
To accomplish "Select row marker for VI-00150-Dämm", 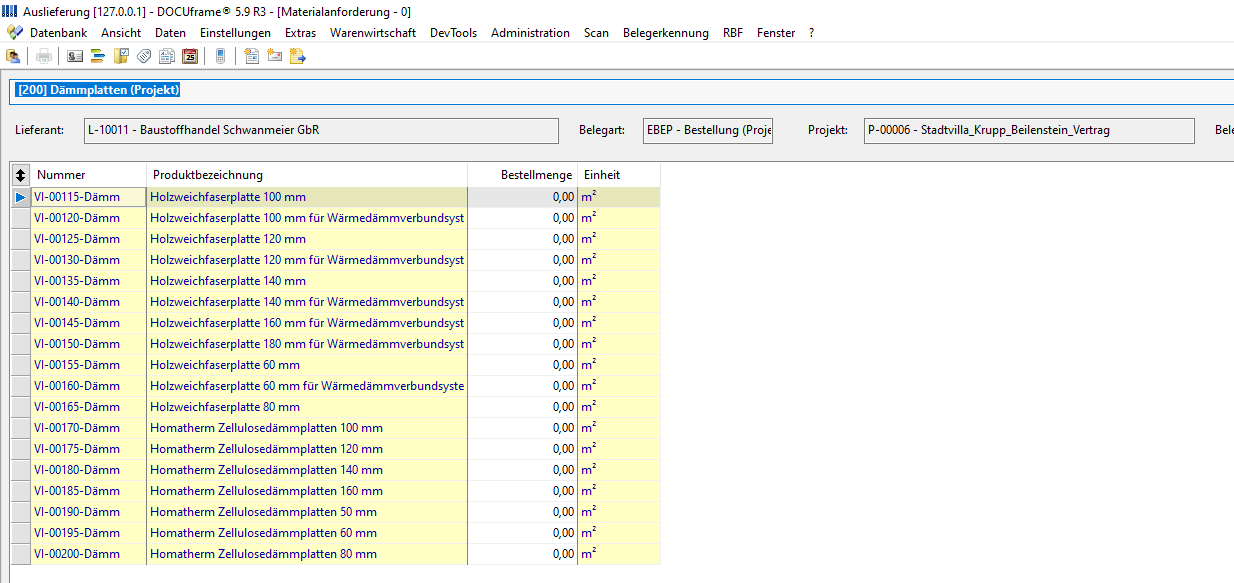I will pyautogui.click(x=21, y=344).
